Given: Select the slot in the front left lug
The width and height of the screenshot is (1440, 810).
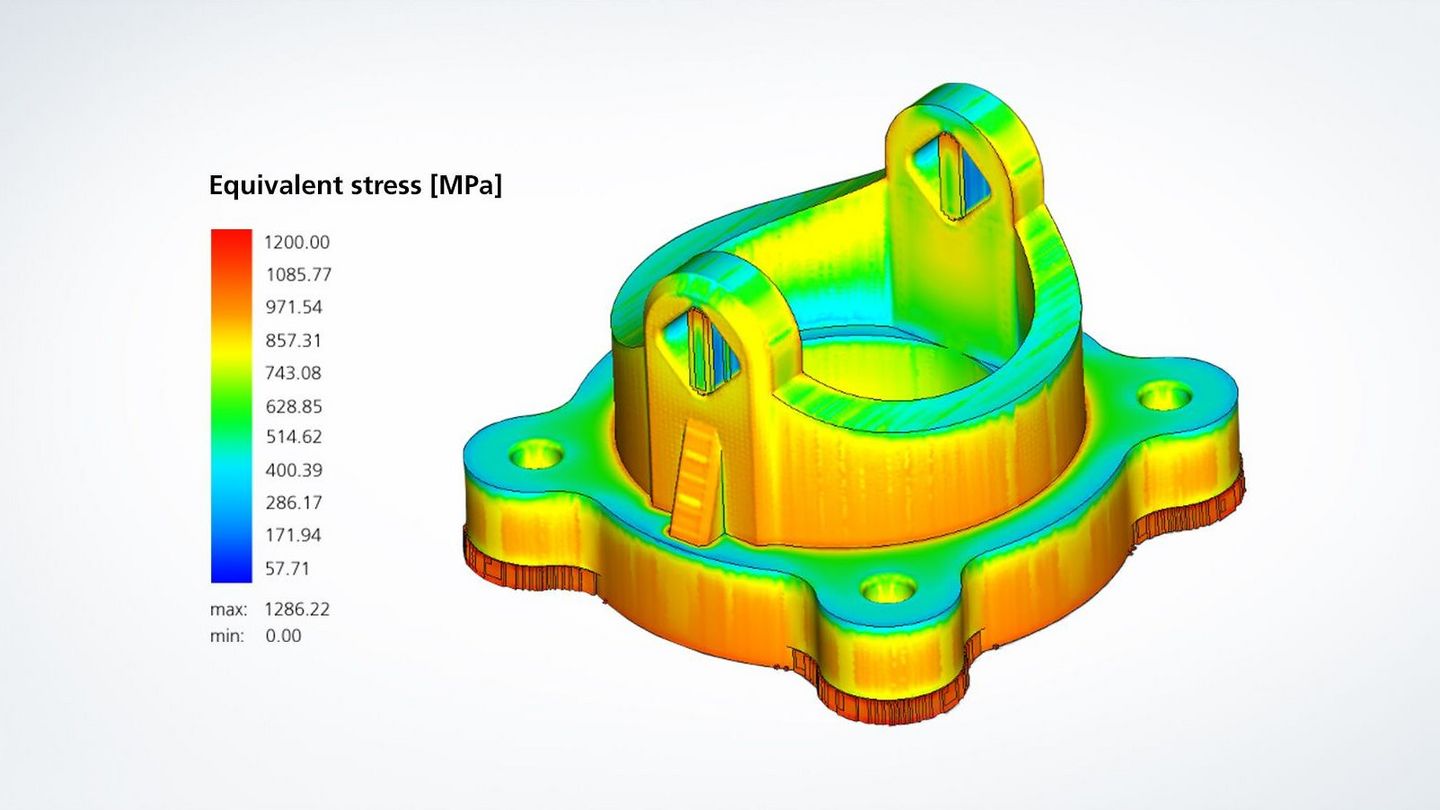Looking at the screenshot, I should pos(710,350).
